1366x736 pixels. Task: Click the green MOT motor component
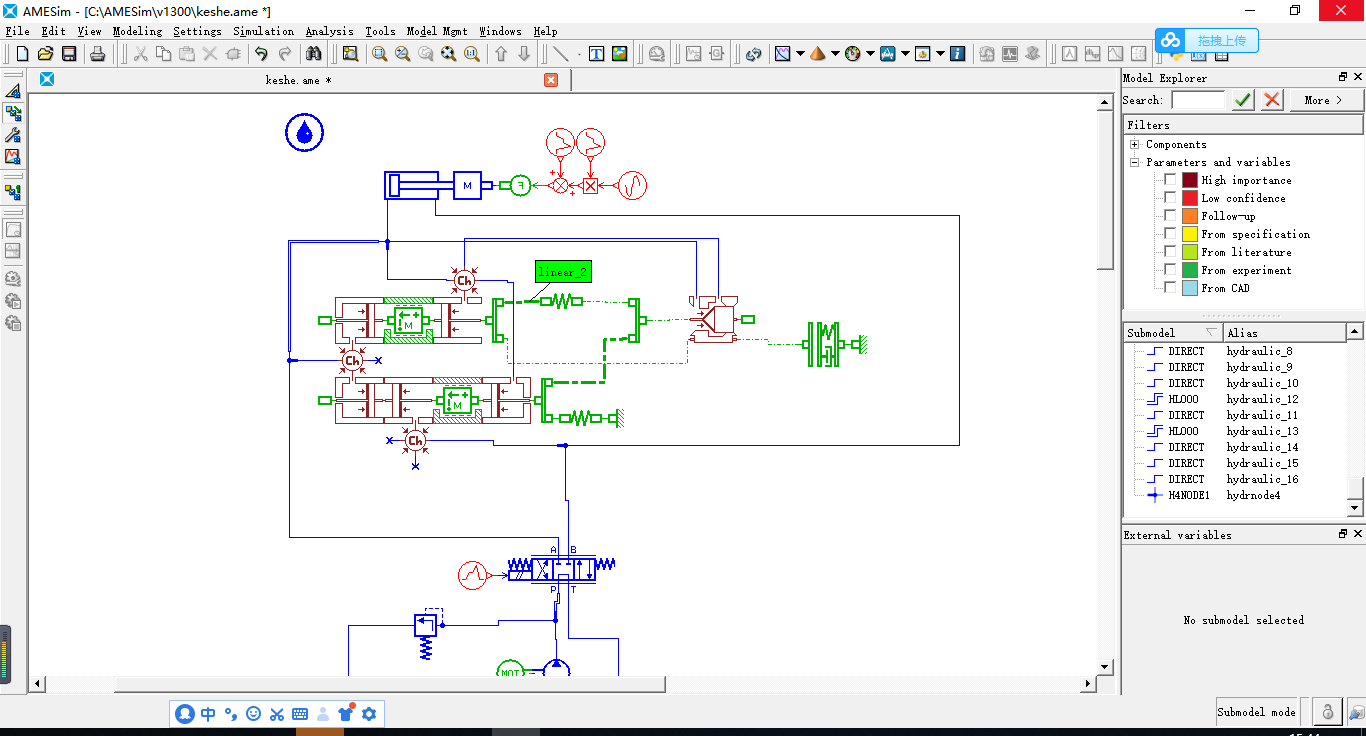510,669
